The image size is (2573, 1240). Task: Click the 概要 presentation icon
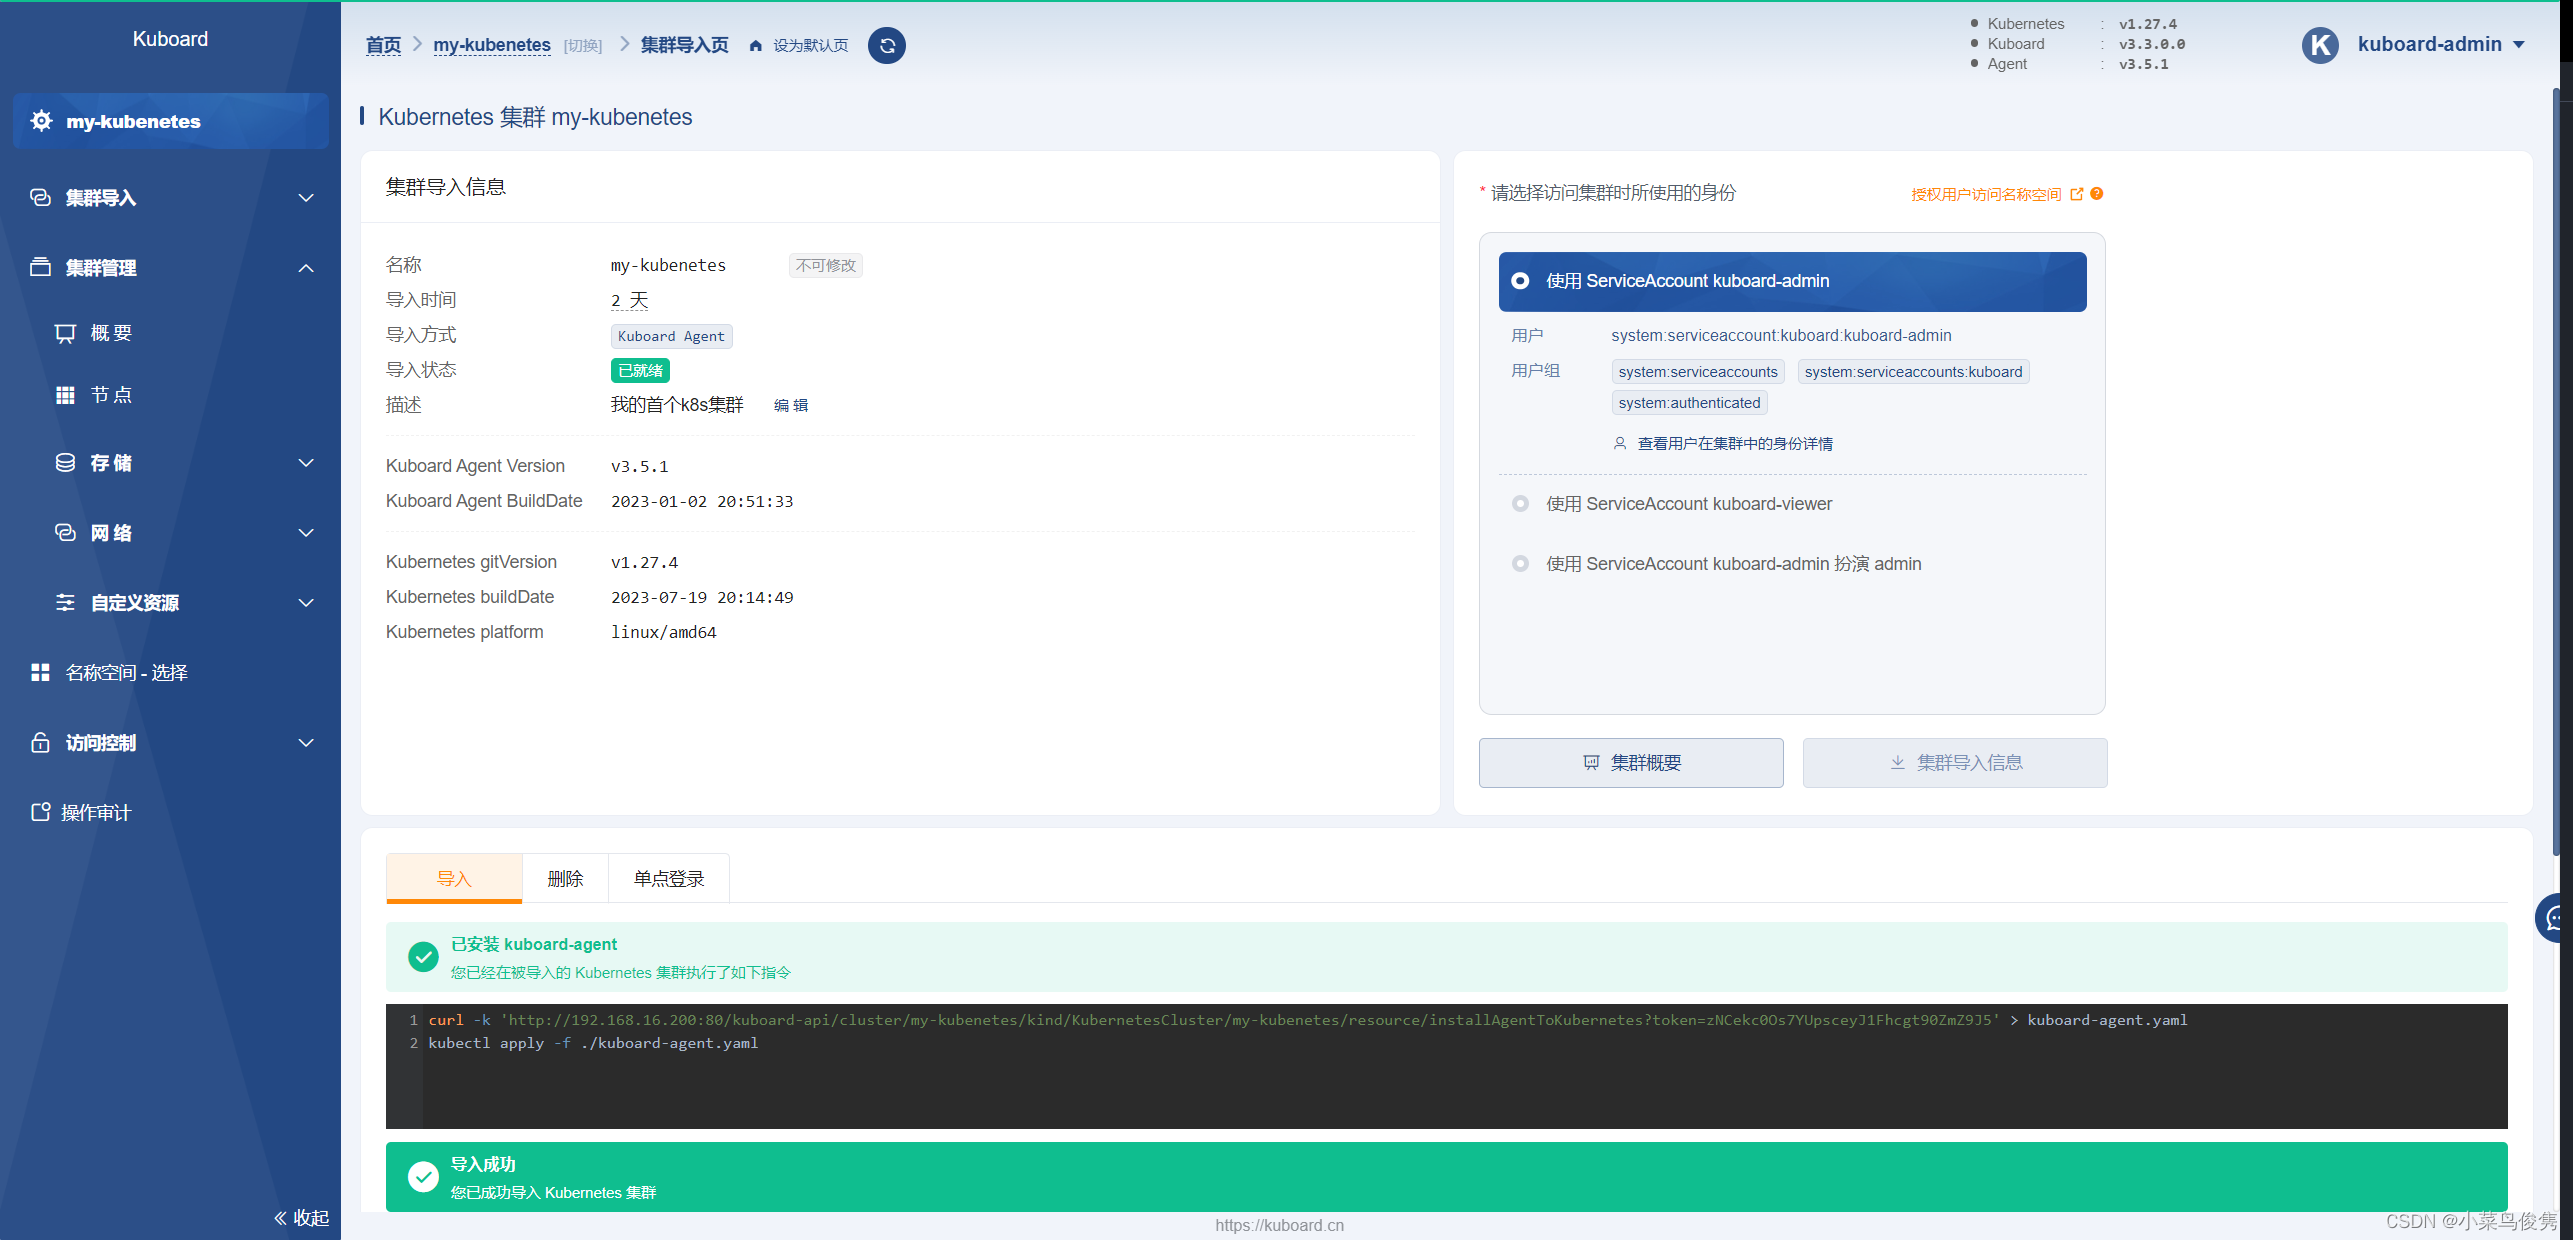[65, 333]
